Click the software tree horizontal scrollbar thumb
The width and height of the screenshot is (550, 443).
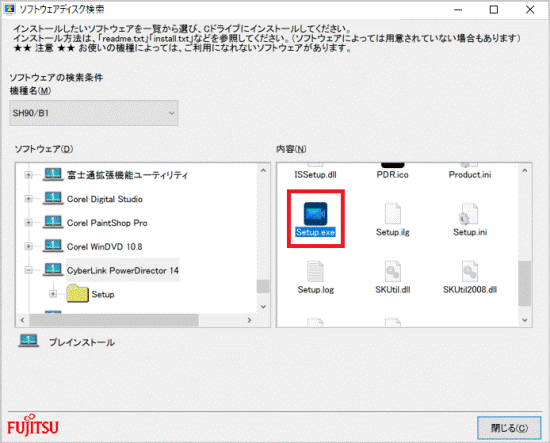[x=114, y=320]
